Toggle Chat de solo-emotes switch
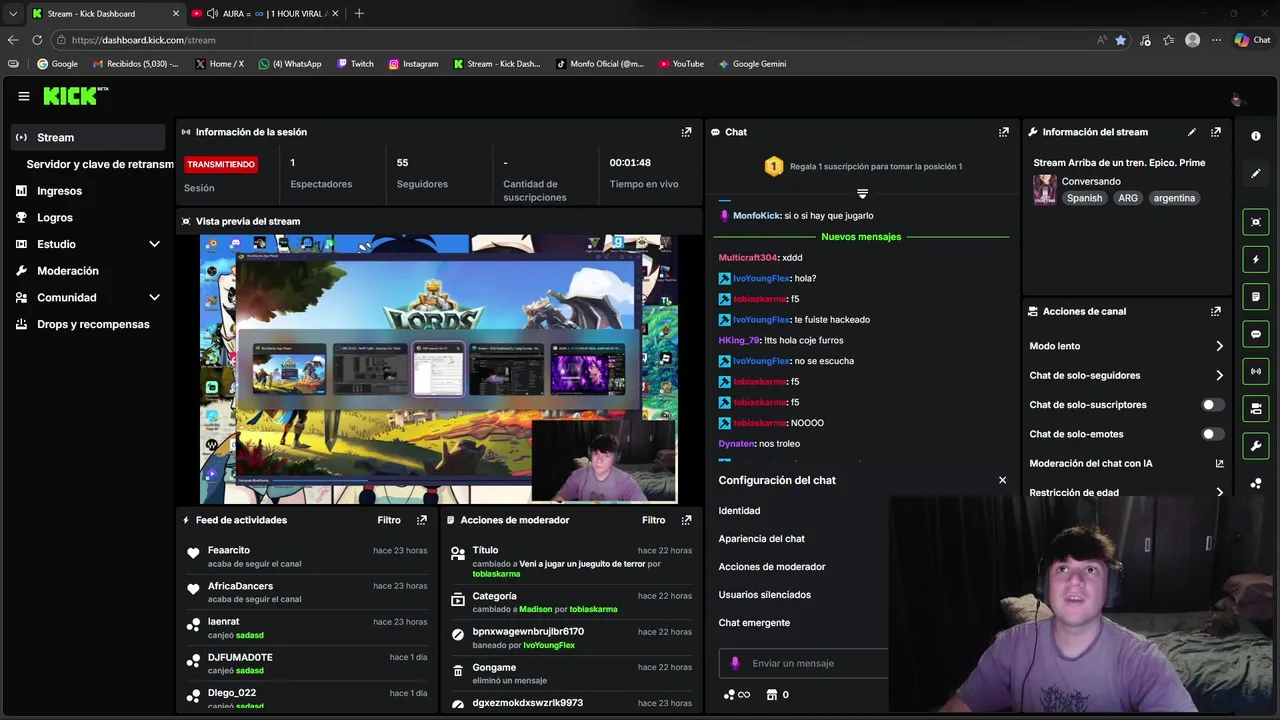The width and height of the screenshot is (1280, 720). click(x=1212, y=434)
